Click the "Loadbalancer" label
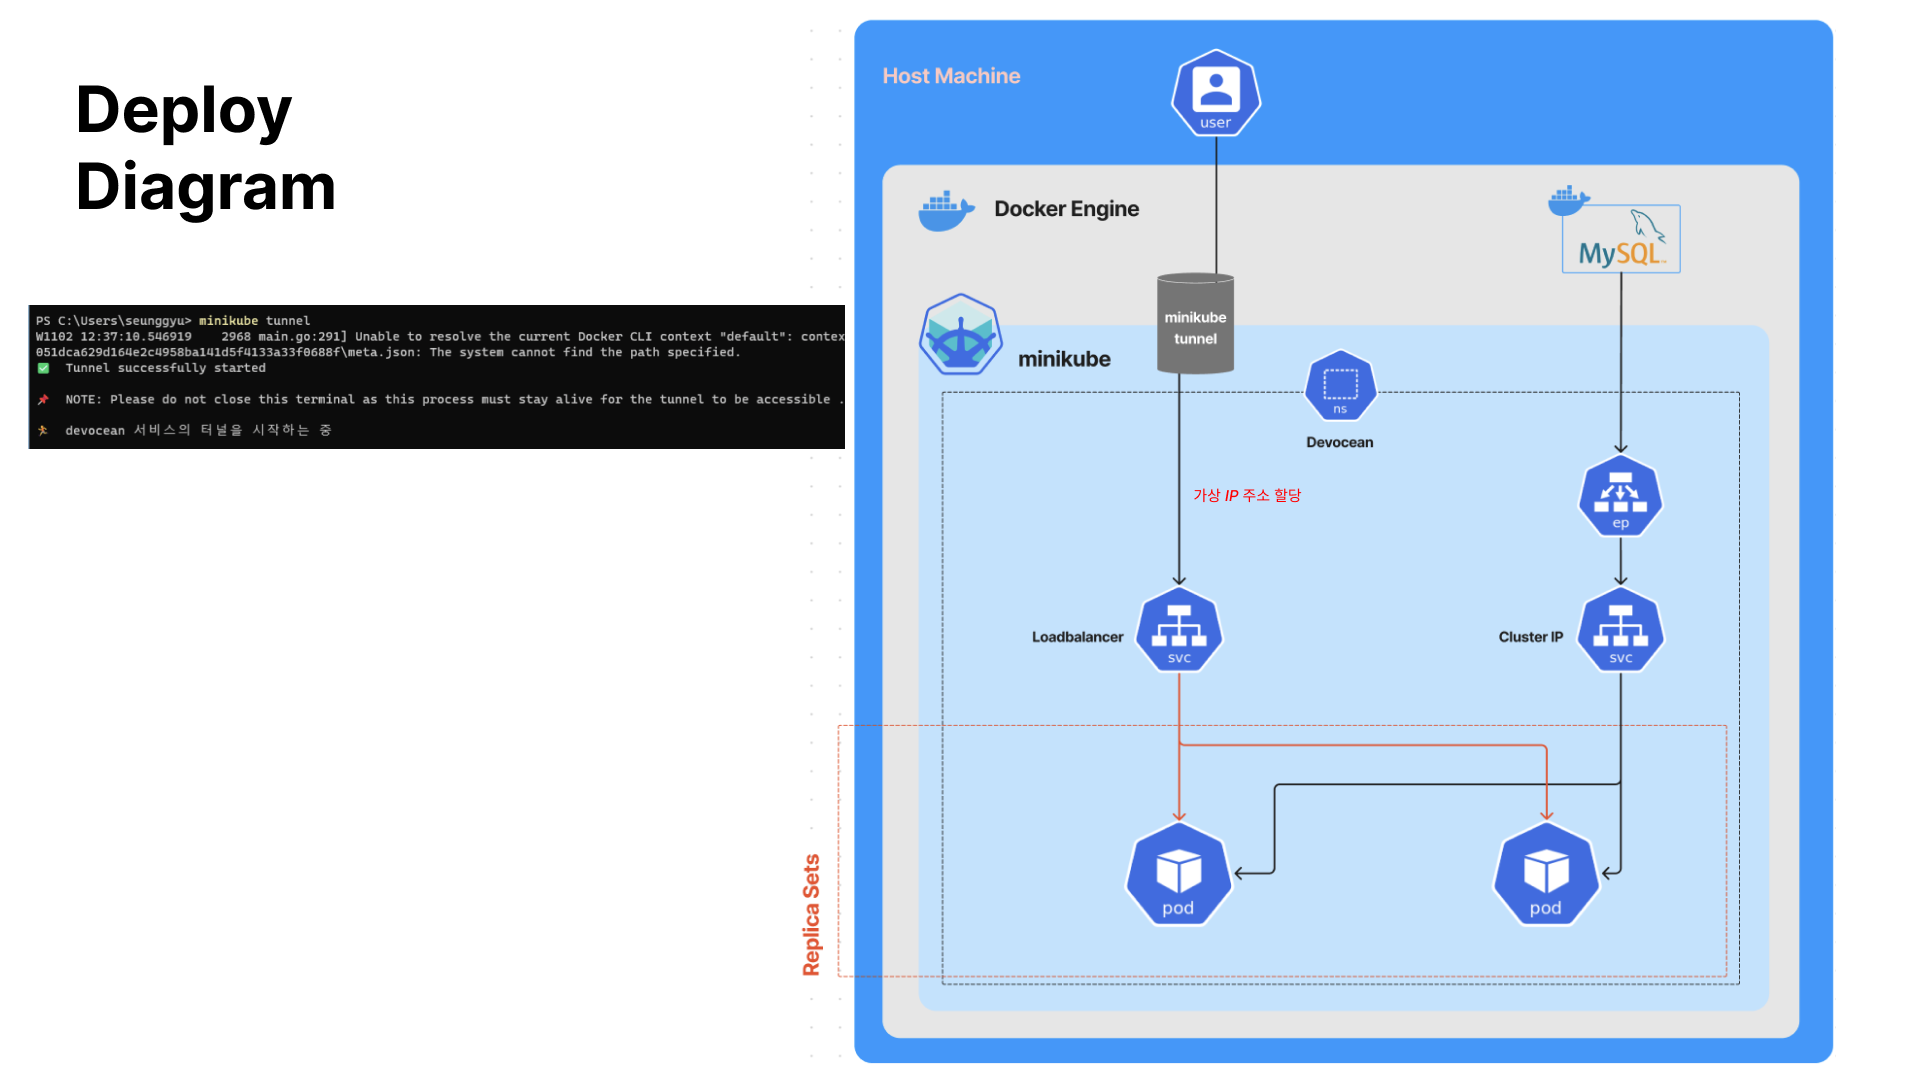The image size is (1920, 1080). (x=1078, y=637)
